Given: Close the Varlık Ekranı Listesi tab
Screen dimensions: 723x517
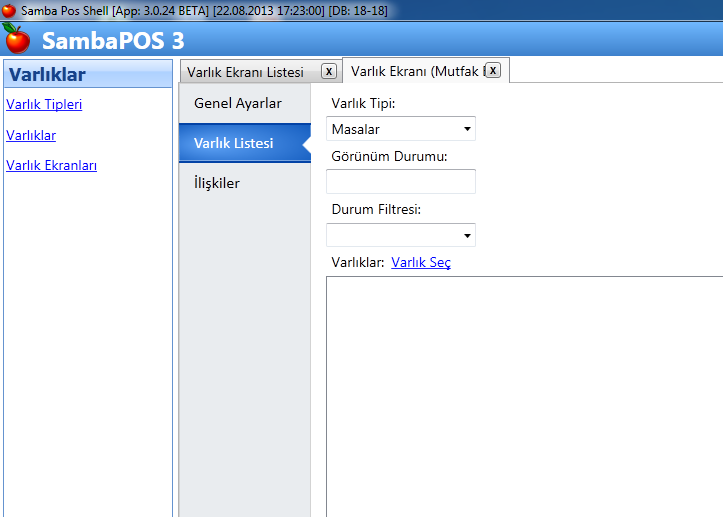Looking at the screenshot, I should pyautogui.click(x=328, y=71).
